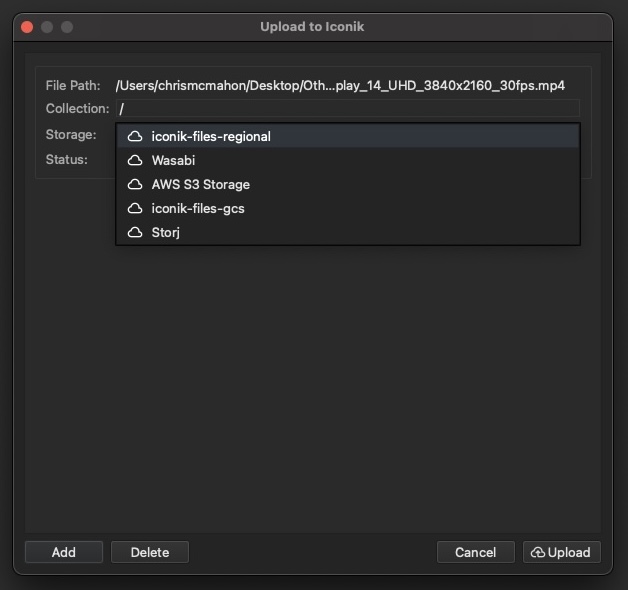Click the cloud icon beside iconik-files-regional
This screenshot has width=628, height=590.
(x=135, y=136)
